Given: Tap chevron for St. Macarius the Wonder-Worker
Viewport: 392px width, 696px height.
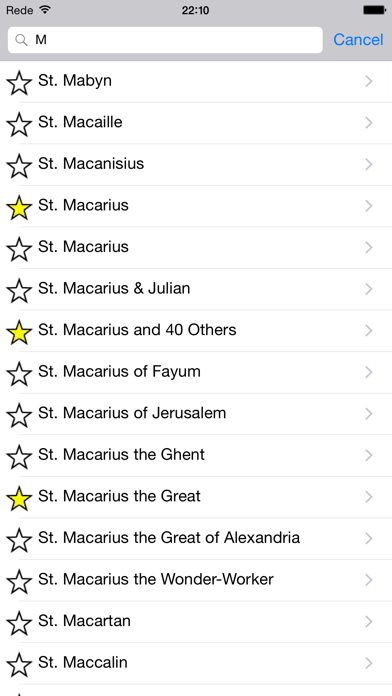Looking at the screenshot, I should (x=368, y=580).
